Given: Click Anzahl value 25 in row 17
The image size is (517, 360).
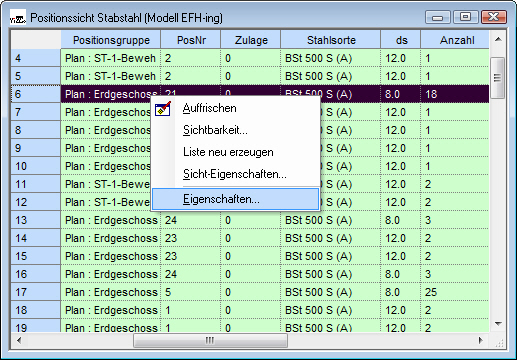Looking at the screenshot, I should (455, 292).
